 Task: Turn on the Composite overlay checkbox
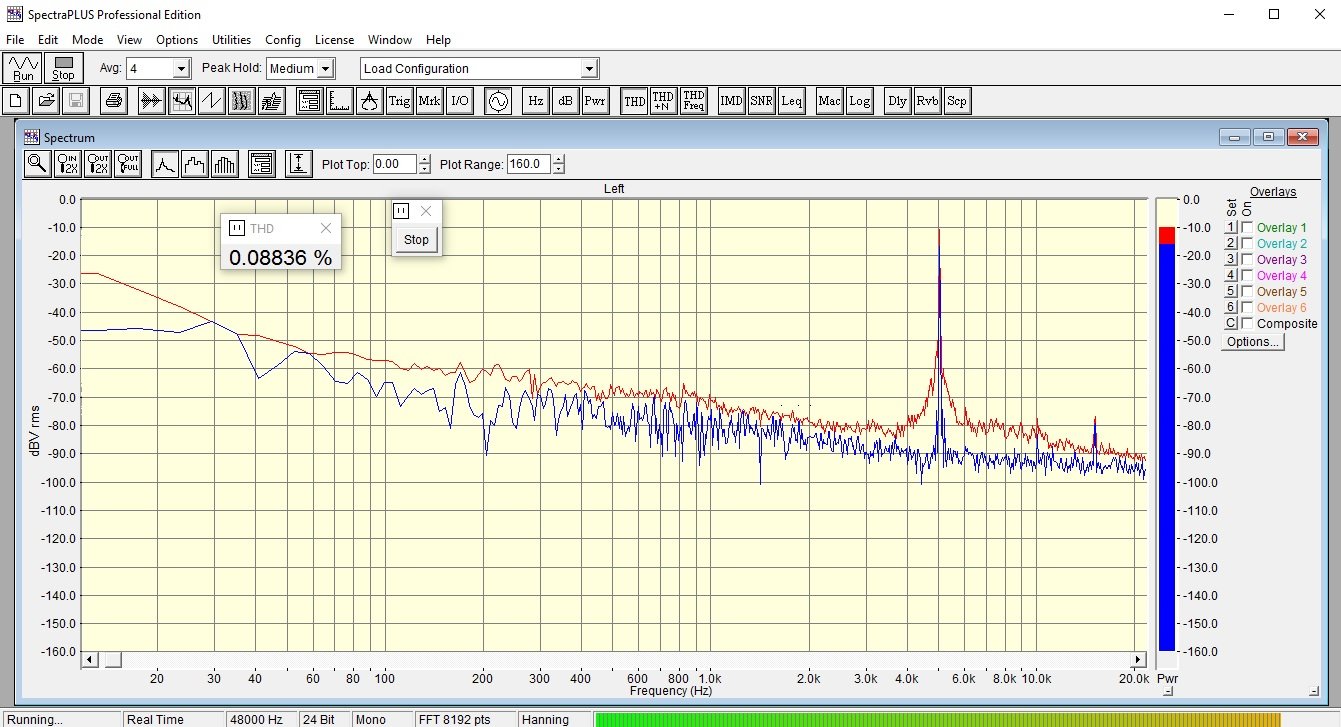coord(1246,324)
